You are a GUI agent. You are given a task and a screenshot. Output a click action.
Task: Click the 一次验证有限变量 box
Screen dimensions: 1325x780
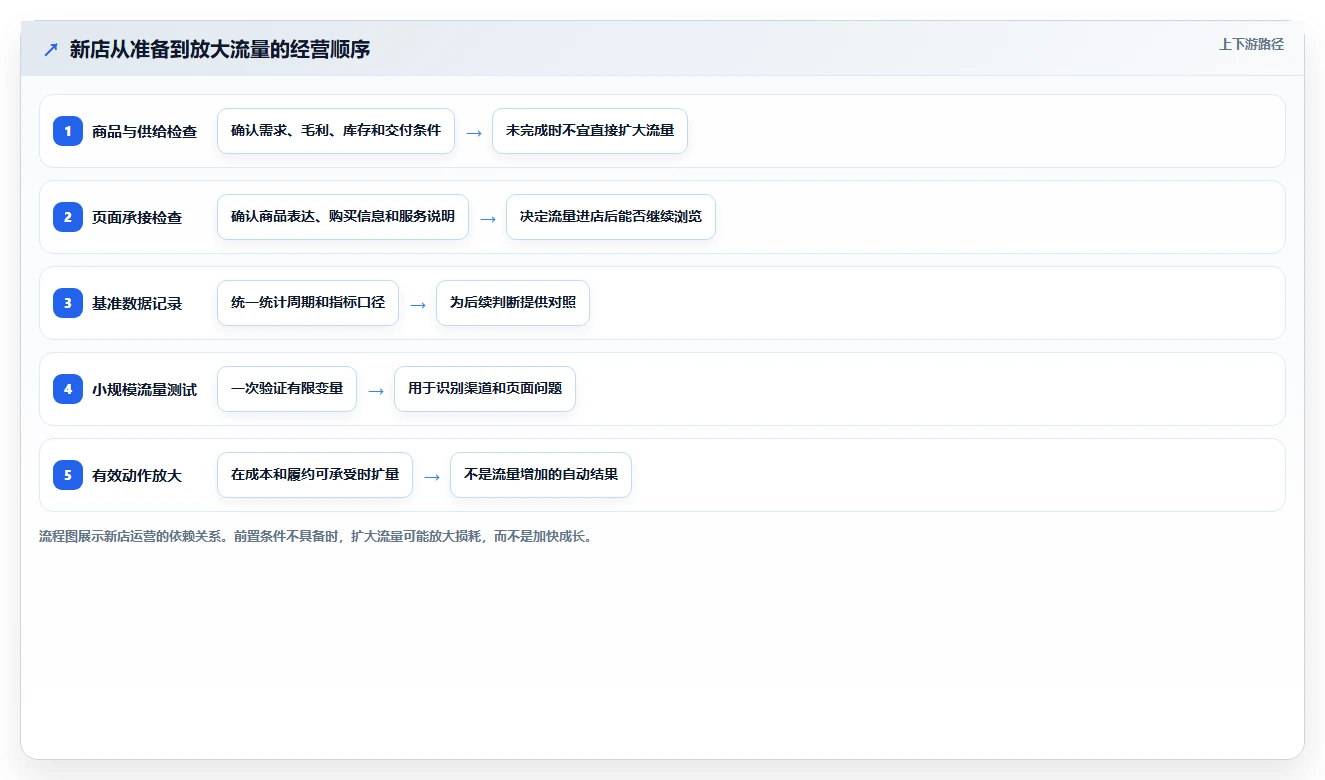pos(287,389)
